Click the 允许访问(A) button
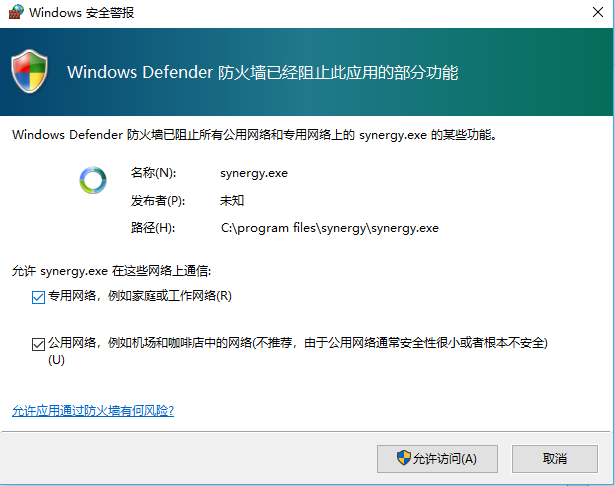The height and width of the screenshot is (486, 615). 437,459
